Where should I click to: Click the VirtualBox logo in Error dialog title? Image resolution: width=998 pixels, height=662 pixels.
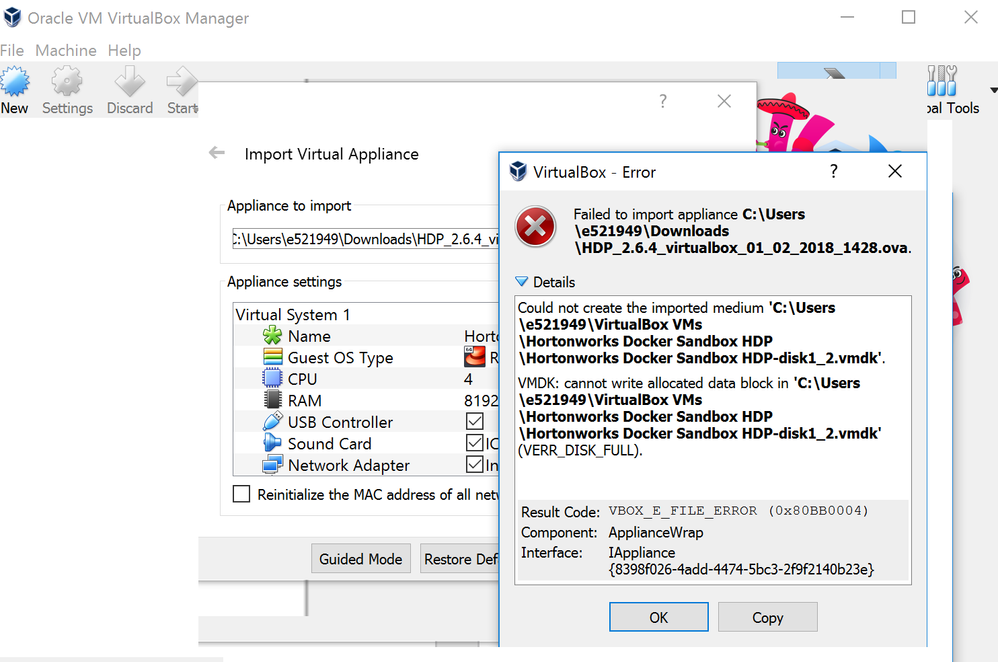point(518,171)
